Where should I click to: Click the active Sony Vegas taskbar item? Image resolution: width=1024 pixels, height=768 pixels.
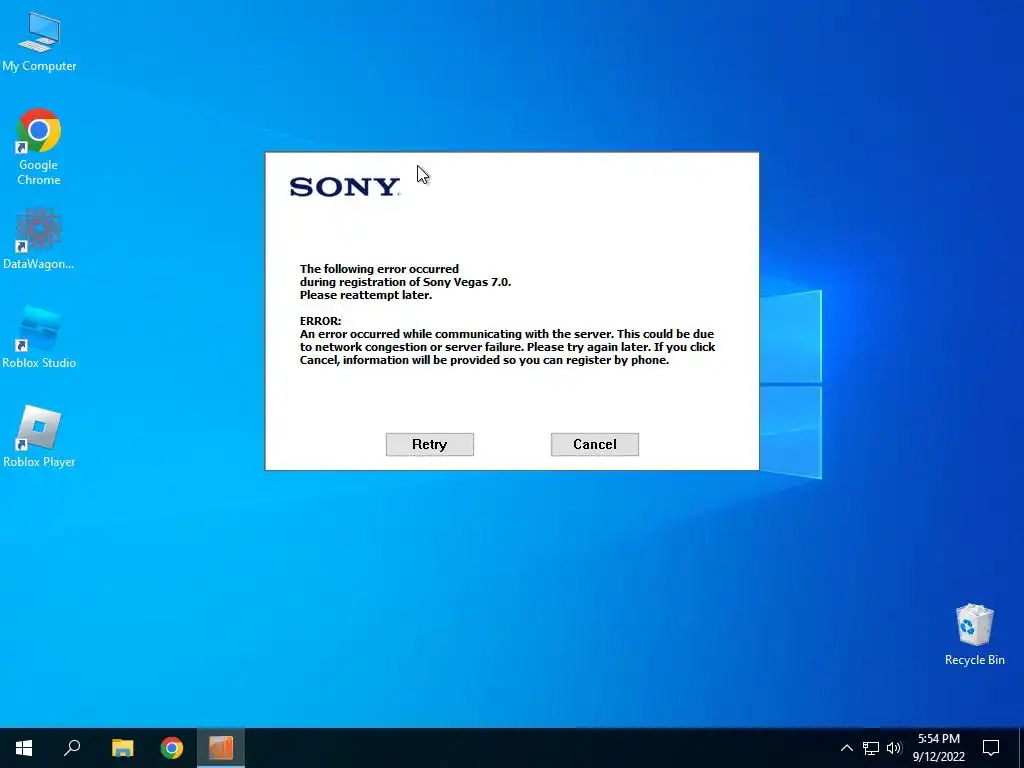(221, 748)
